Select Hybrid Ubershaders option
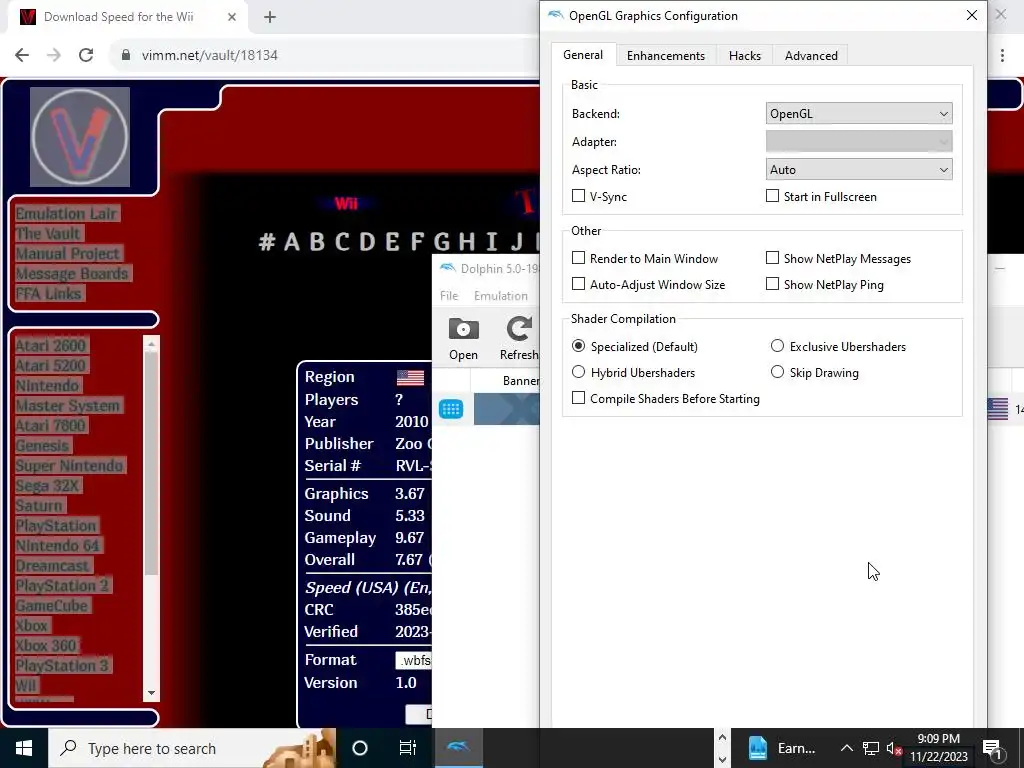The image size is (1024, 768). tap(578, 372)
